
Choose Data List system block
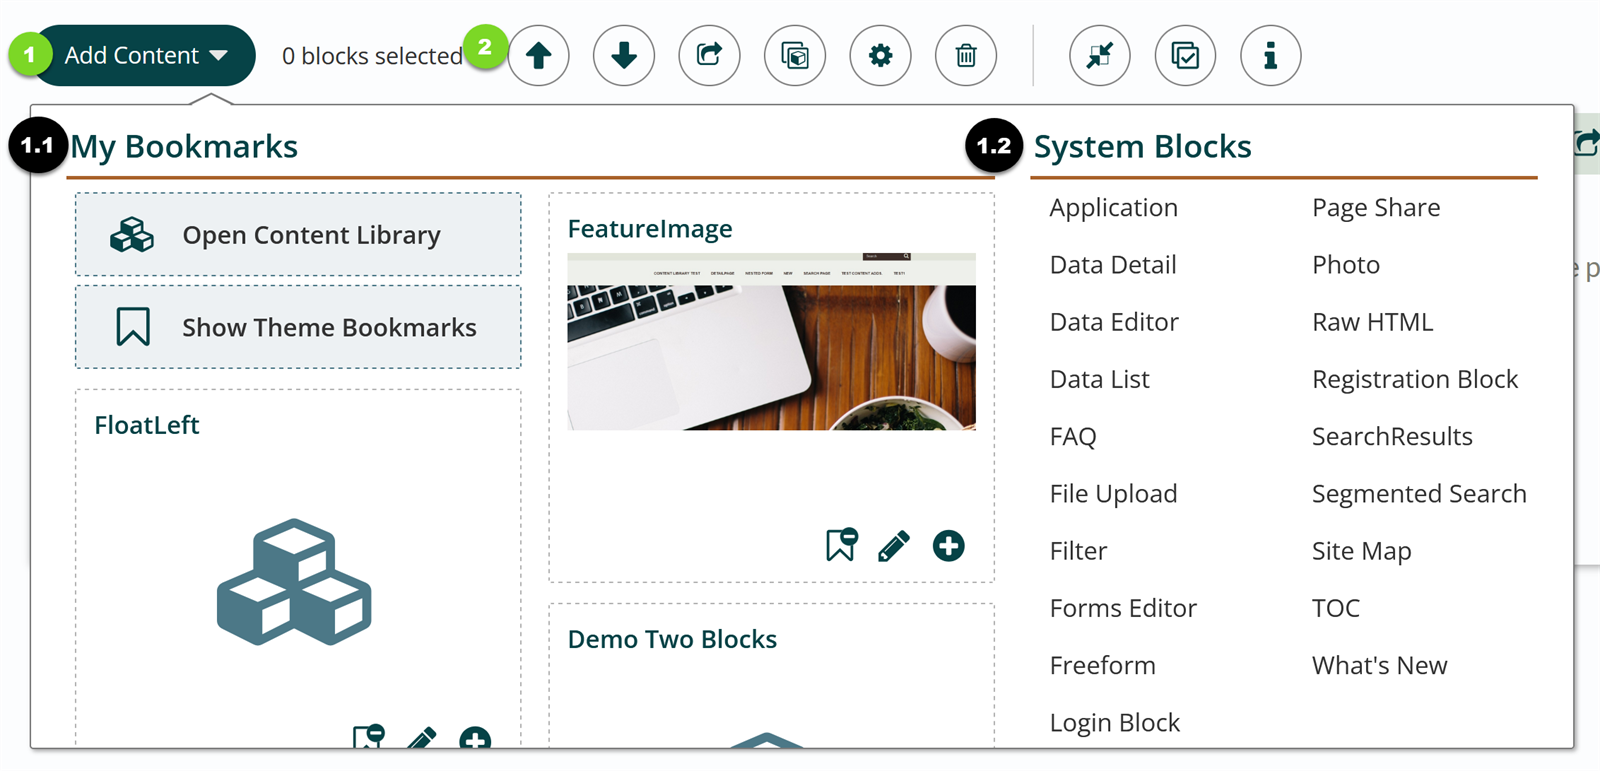(1100, 379)
